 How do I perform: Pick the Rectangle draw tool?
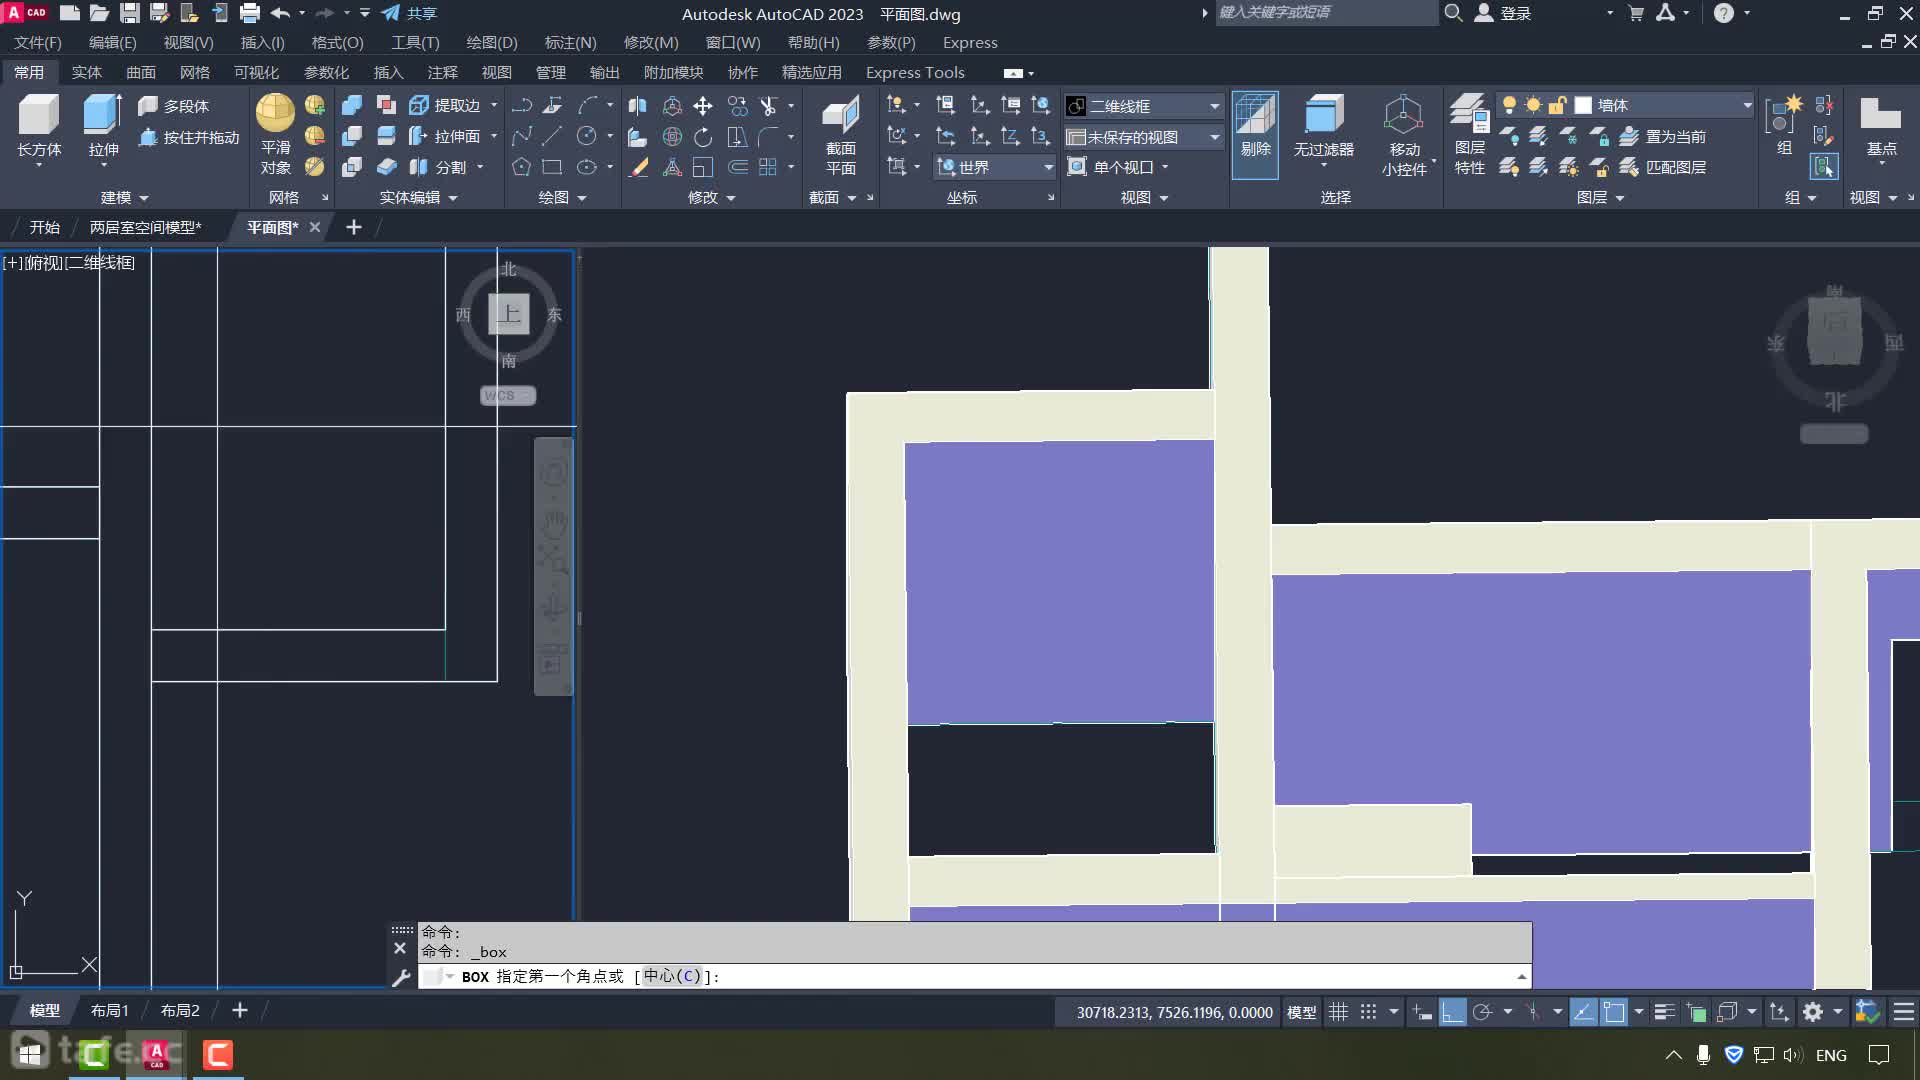[552, 167]
